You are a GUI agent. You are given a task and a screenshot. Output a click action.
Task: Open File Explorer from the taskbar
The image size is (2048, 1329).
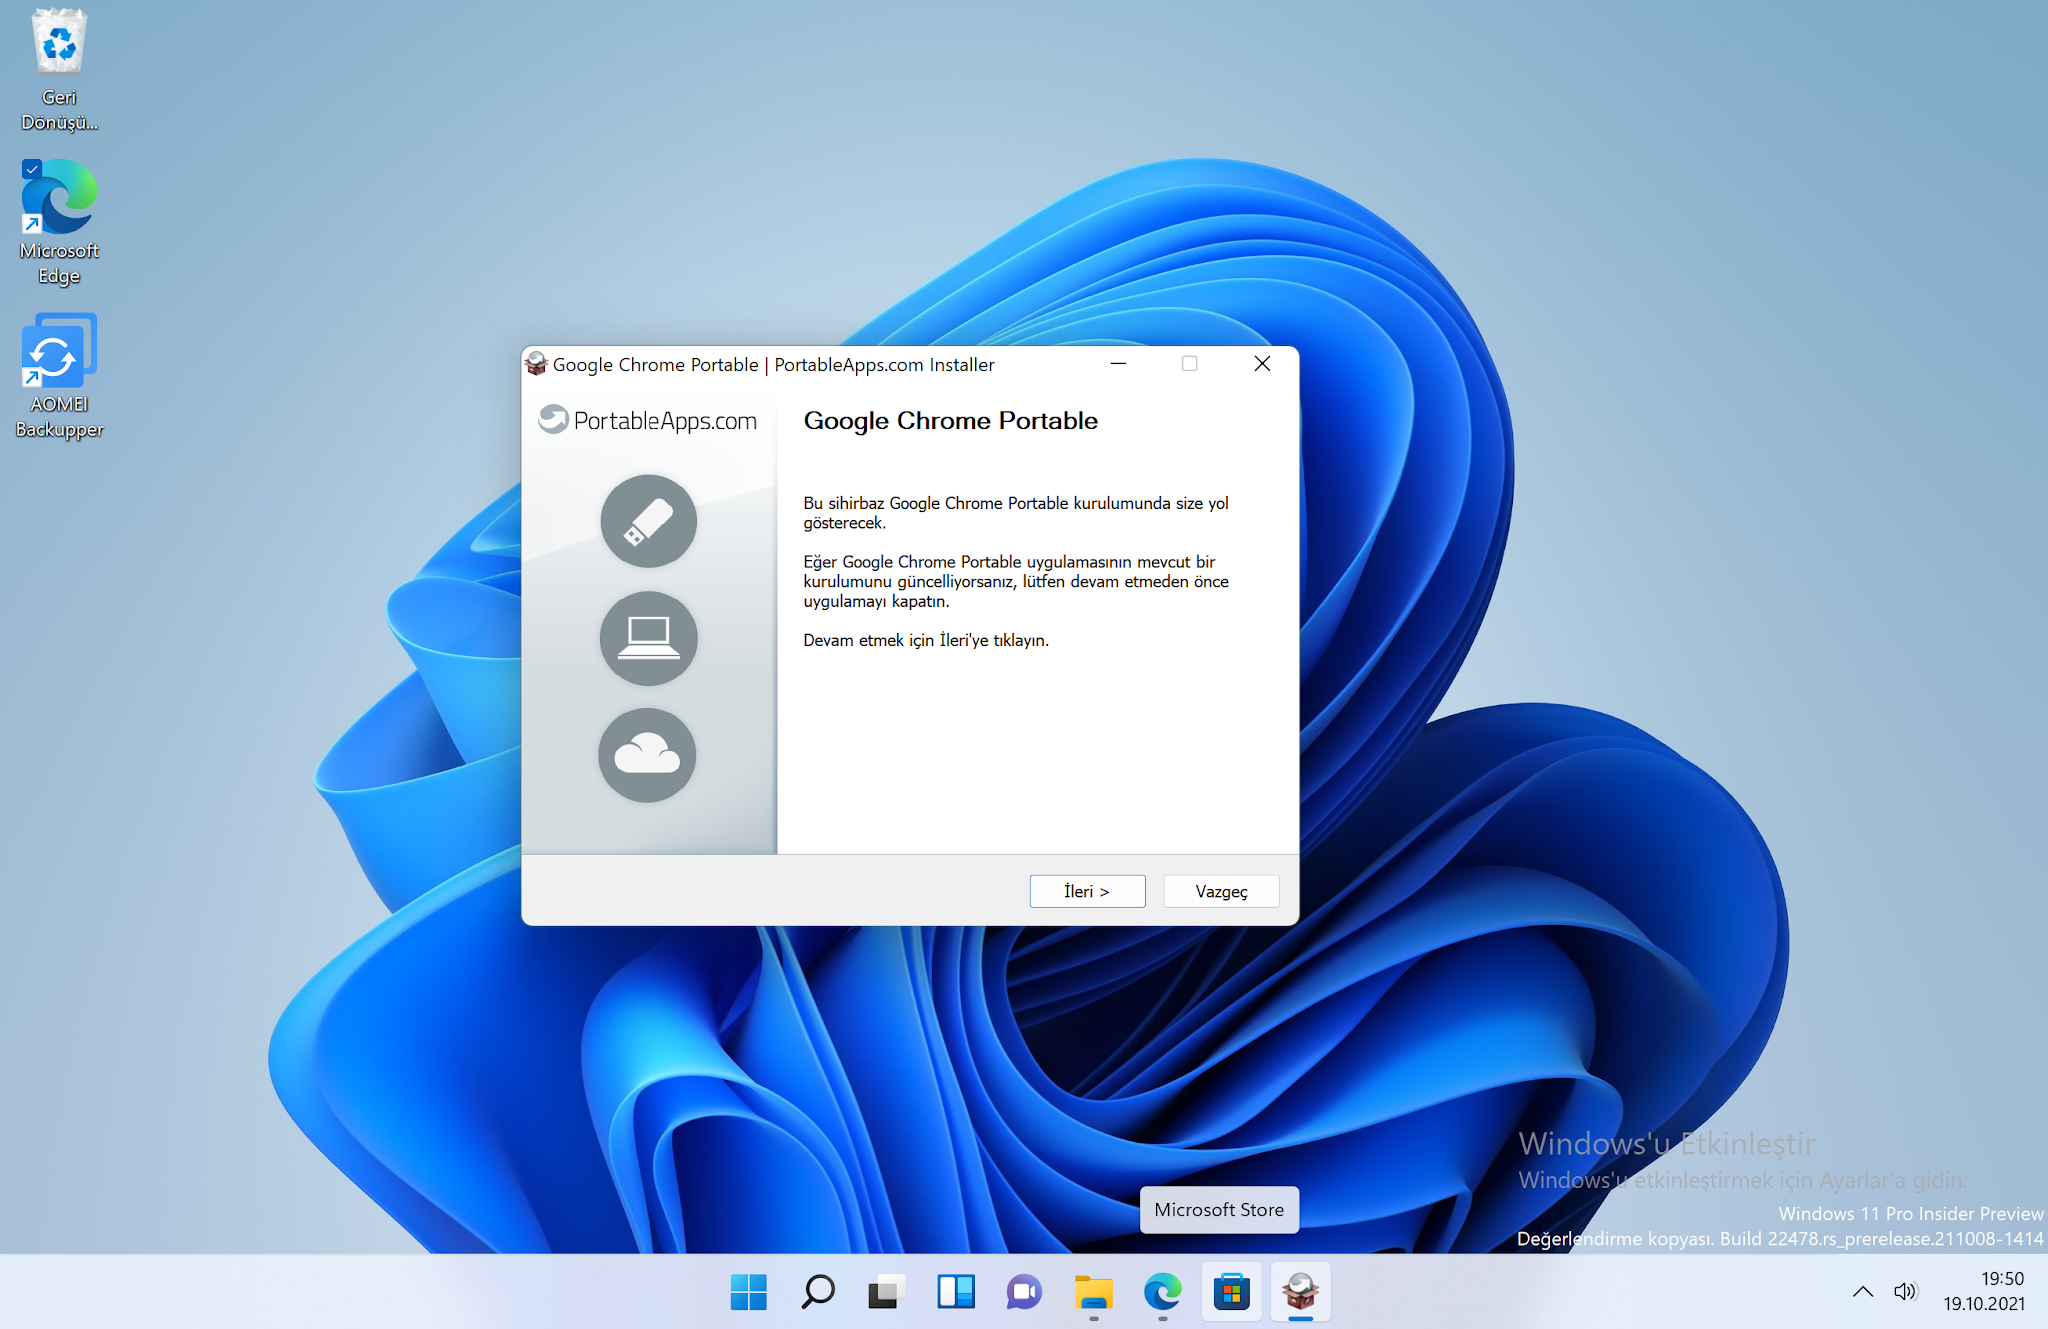point(1093,1292)
